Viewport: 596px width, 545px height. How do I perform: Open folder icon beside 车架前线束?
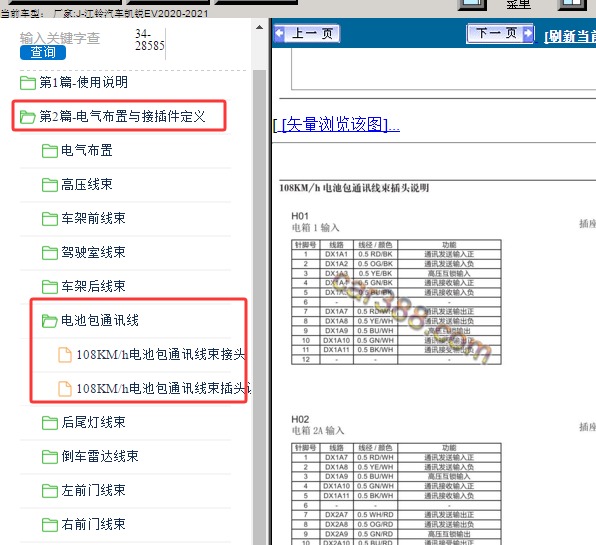[50, 219]
